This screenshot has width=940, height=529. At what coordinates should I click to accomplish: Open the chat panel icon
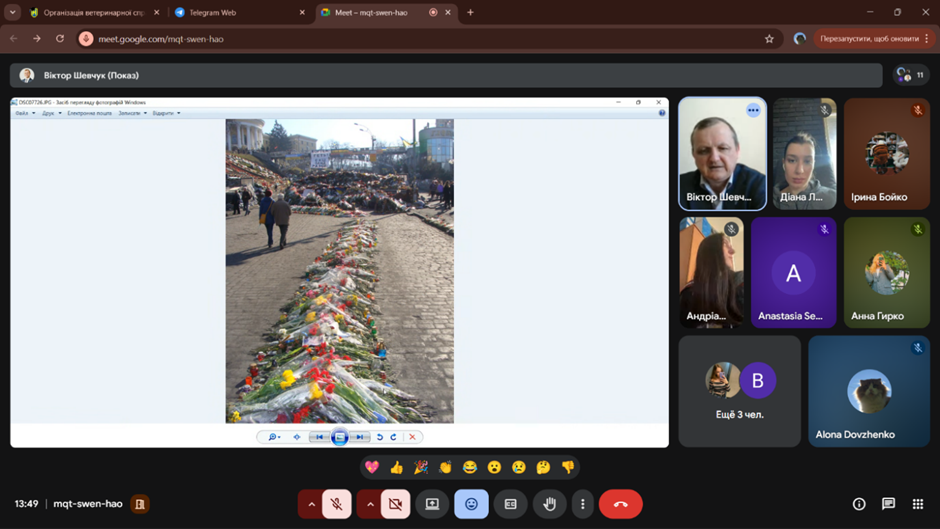click(888, 504)
